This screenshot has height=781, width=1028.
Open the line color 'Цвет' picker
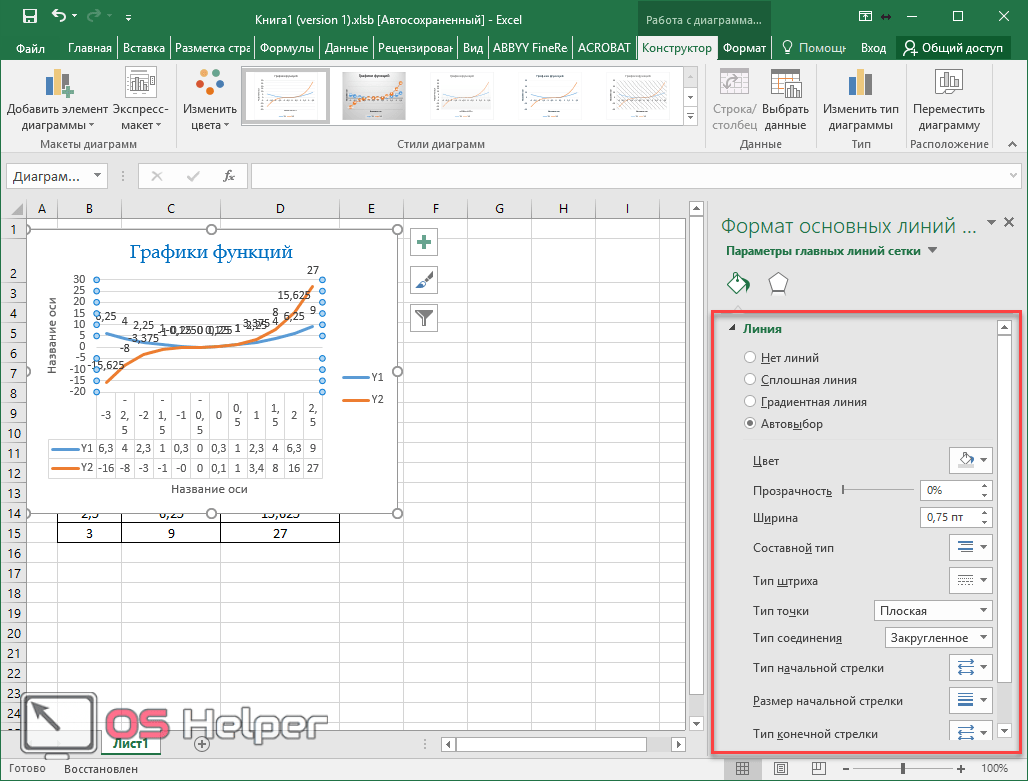(970, 461)
